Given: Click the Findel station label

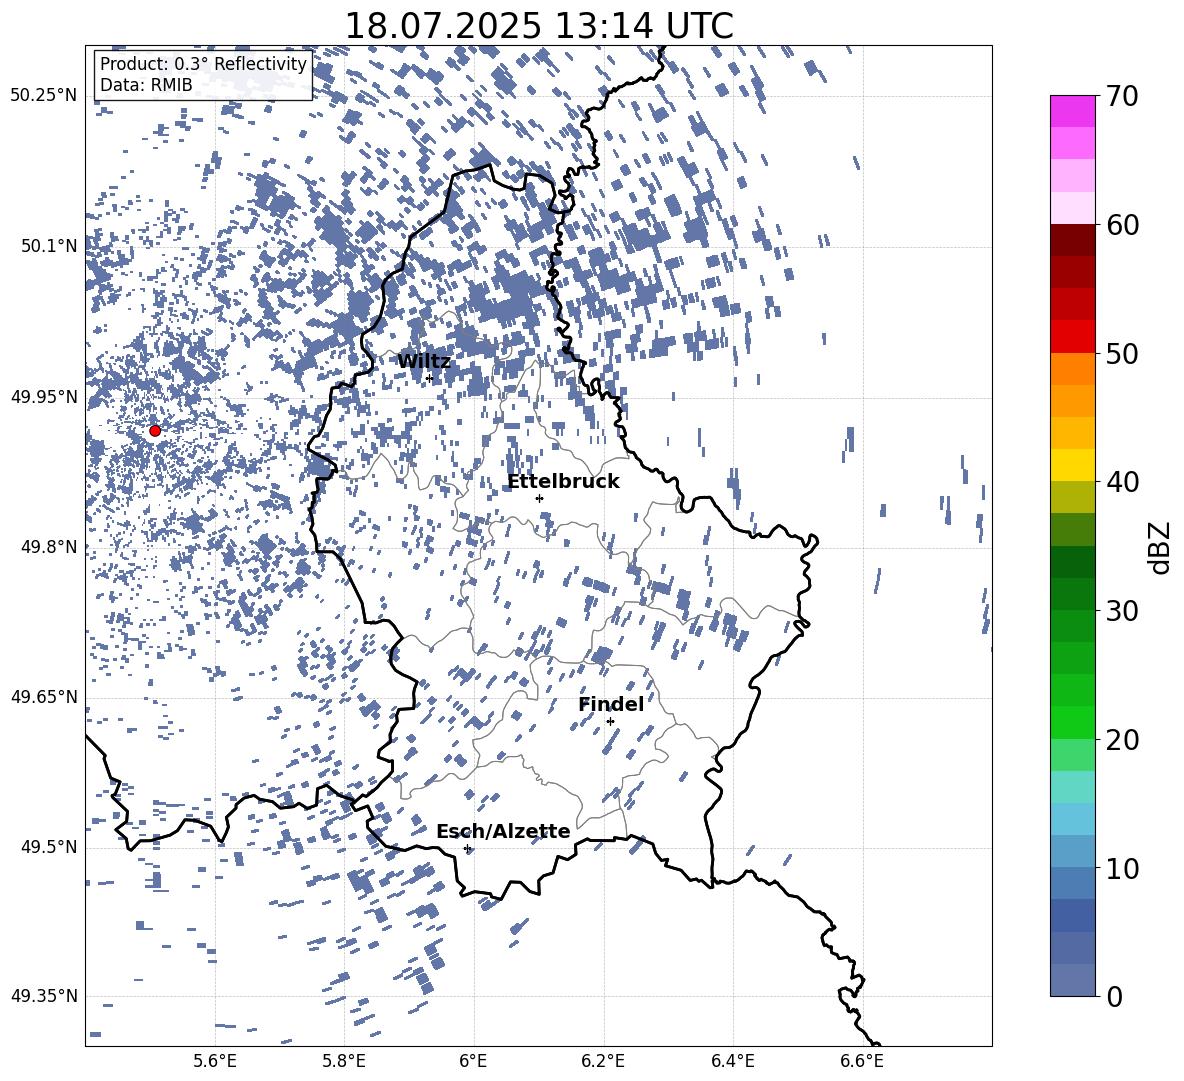Looking at the screenshot, I should 611,704.
